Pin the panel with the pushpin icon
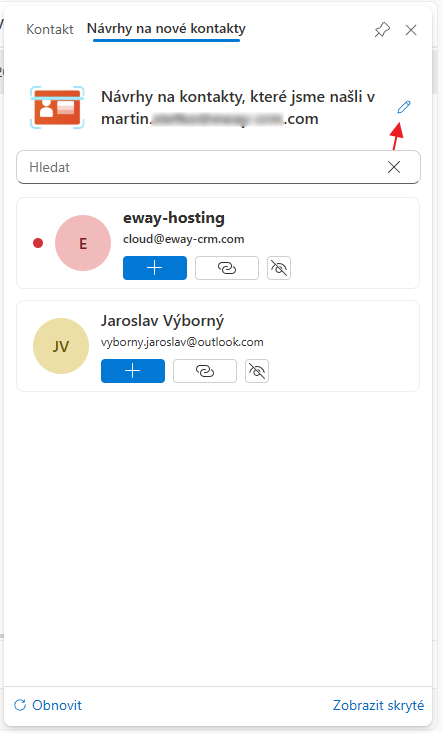 [x=382, y=30]
